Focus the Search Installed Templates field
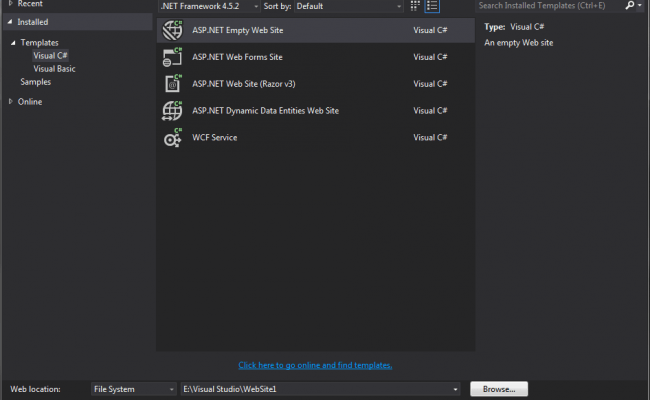 549,6
